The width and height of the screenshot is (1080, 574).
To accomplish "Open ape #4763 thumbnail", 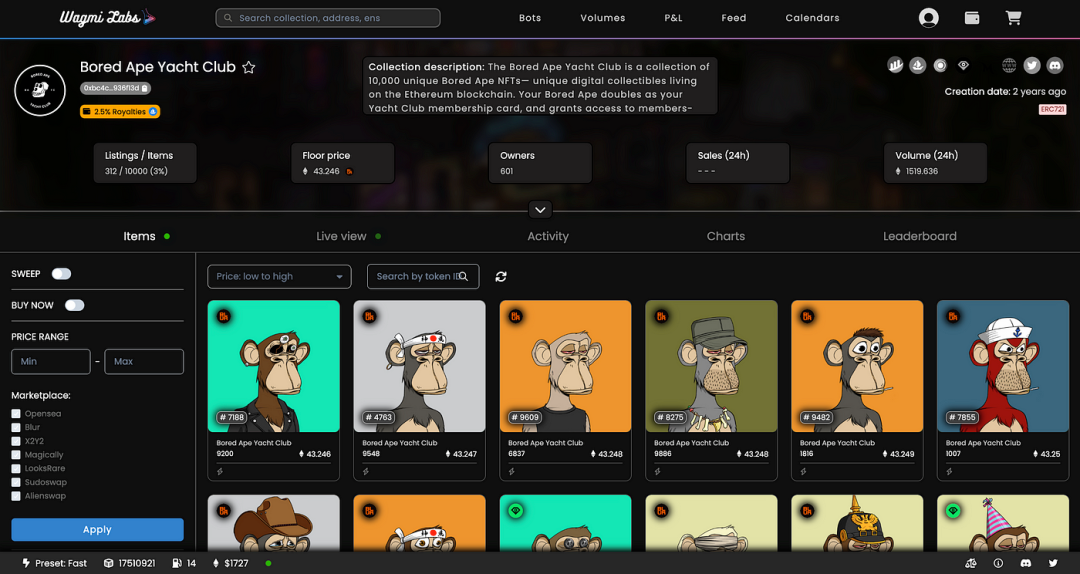I will tap(419, 366).
